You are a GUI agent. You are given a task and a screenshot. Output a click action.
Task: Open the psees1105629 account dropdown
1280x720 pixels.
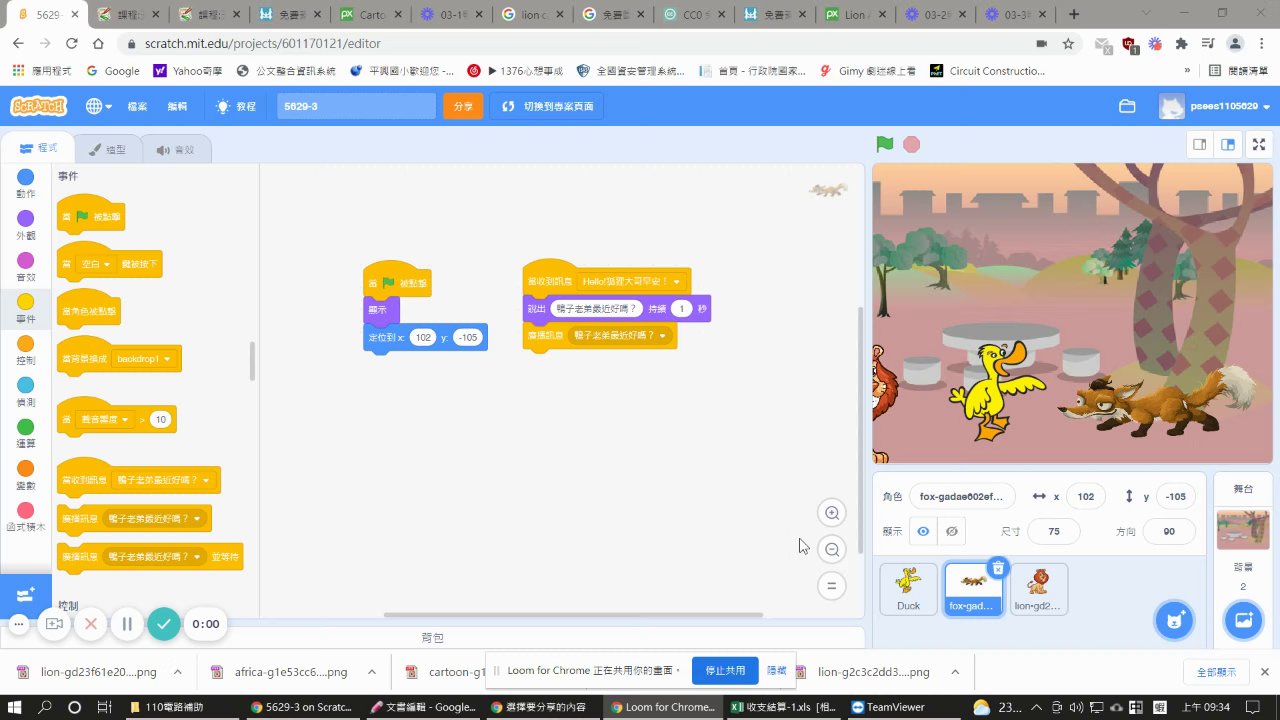1214,106
